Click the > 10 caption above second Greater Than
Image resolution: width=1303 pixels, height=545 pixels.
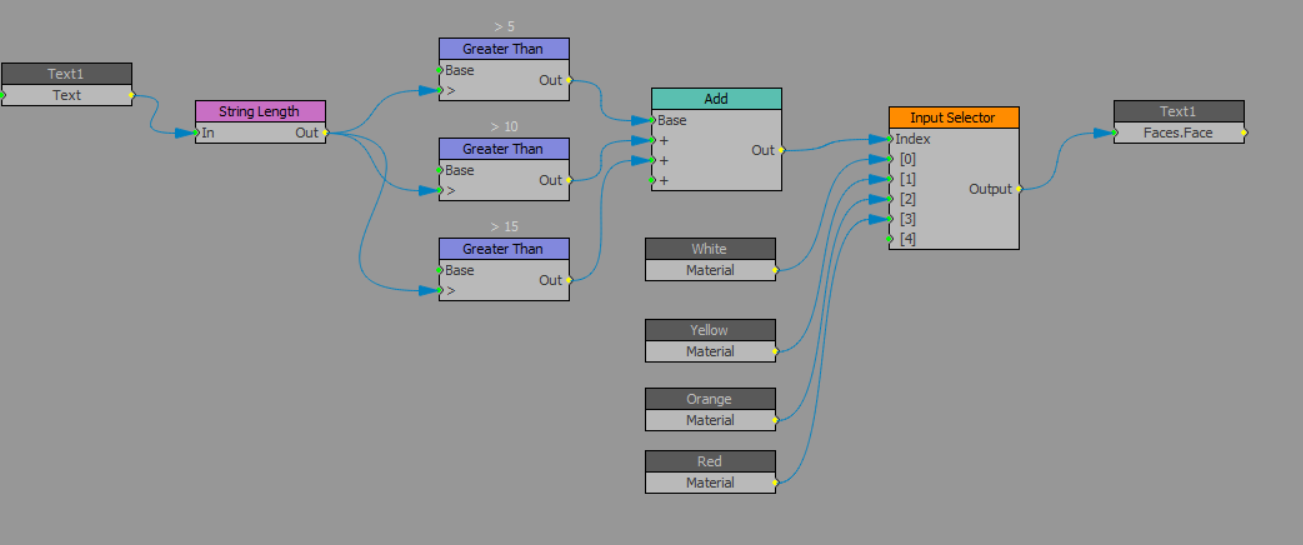(x=504, y=126)
